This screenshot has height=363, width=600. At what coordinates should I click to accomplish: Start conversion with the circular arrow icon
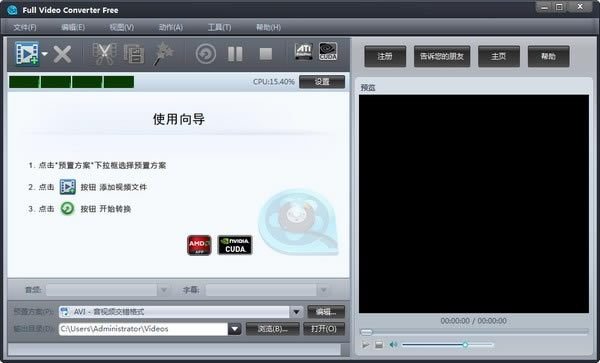pyautogui.click(x=206, y=54)
